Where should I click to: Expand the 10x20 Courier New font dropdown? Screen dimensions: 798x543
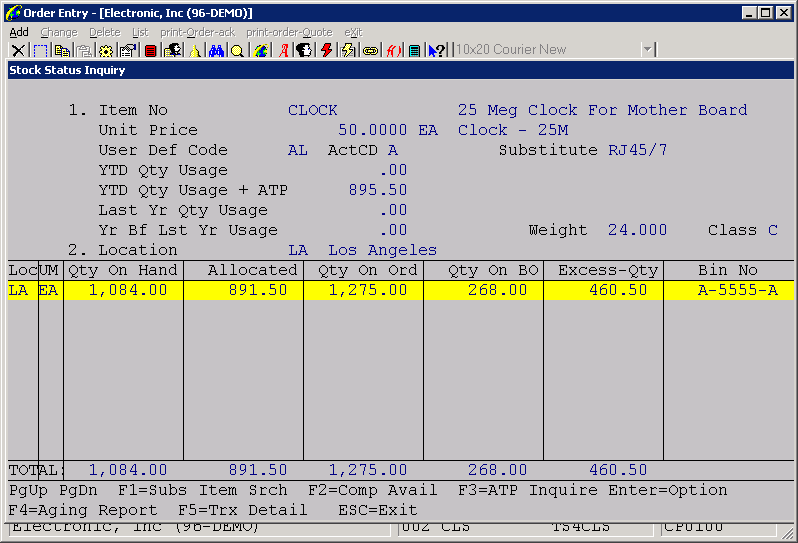(x=647, y=50)
